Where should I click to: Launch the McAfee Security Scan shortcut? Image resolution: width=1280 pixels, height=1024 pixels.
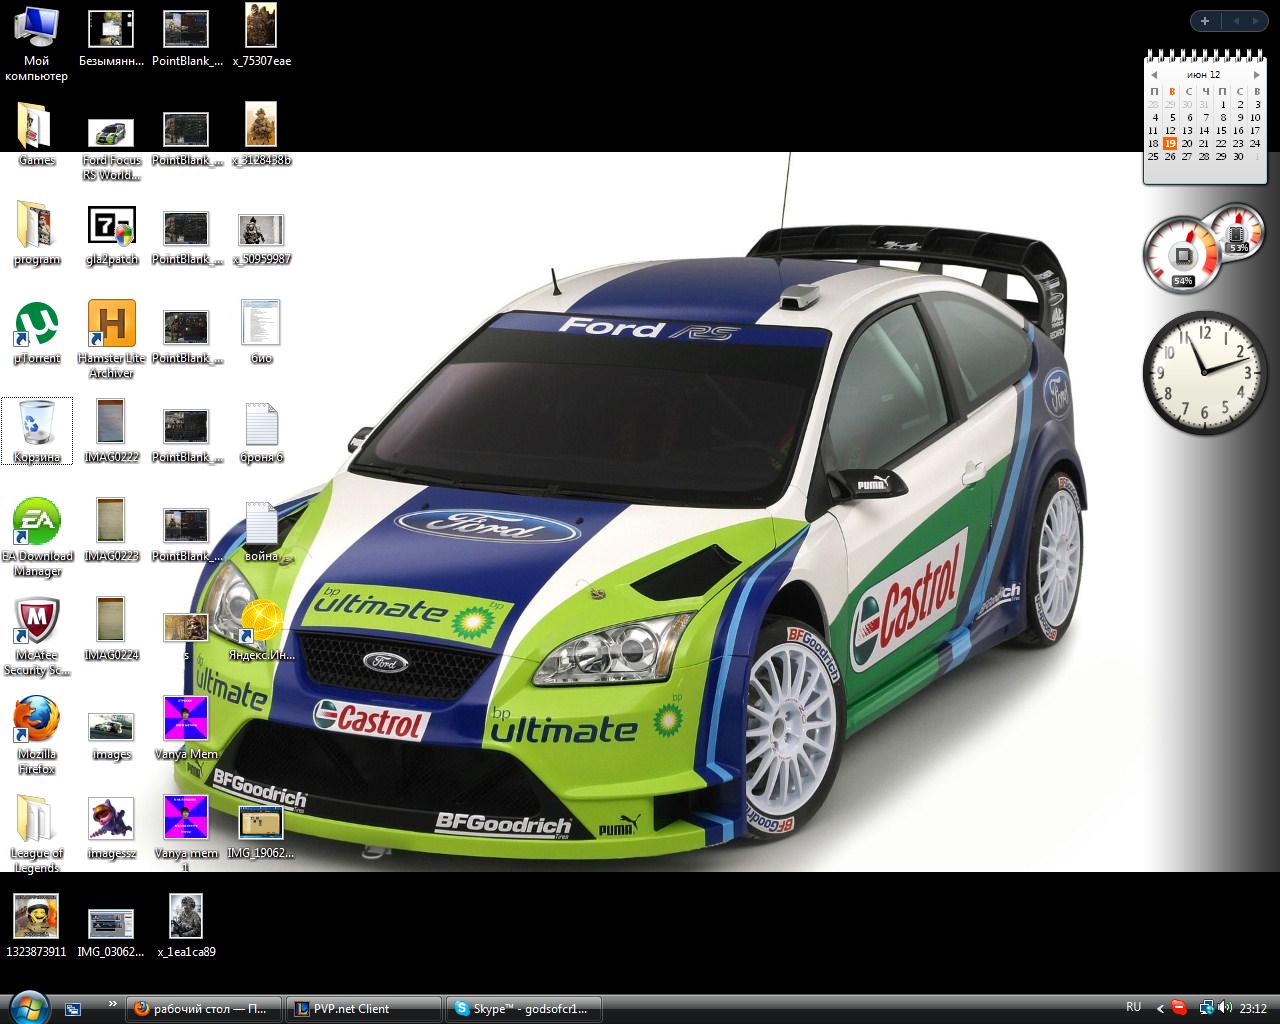coord(36,622)
